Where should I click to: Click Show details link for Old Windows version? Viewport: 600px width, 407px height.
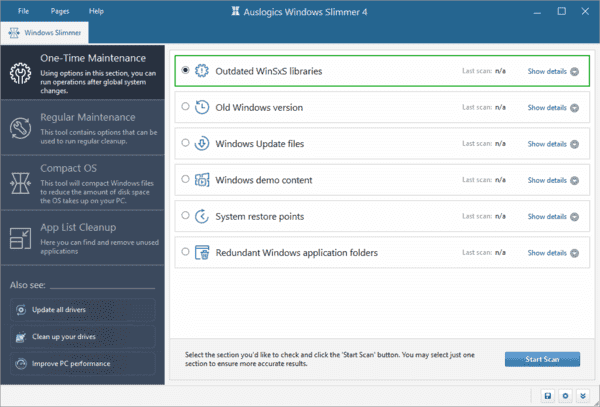[x=547, y=108]
